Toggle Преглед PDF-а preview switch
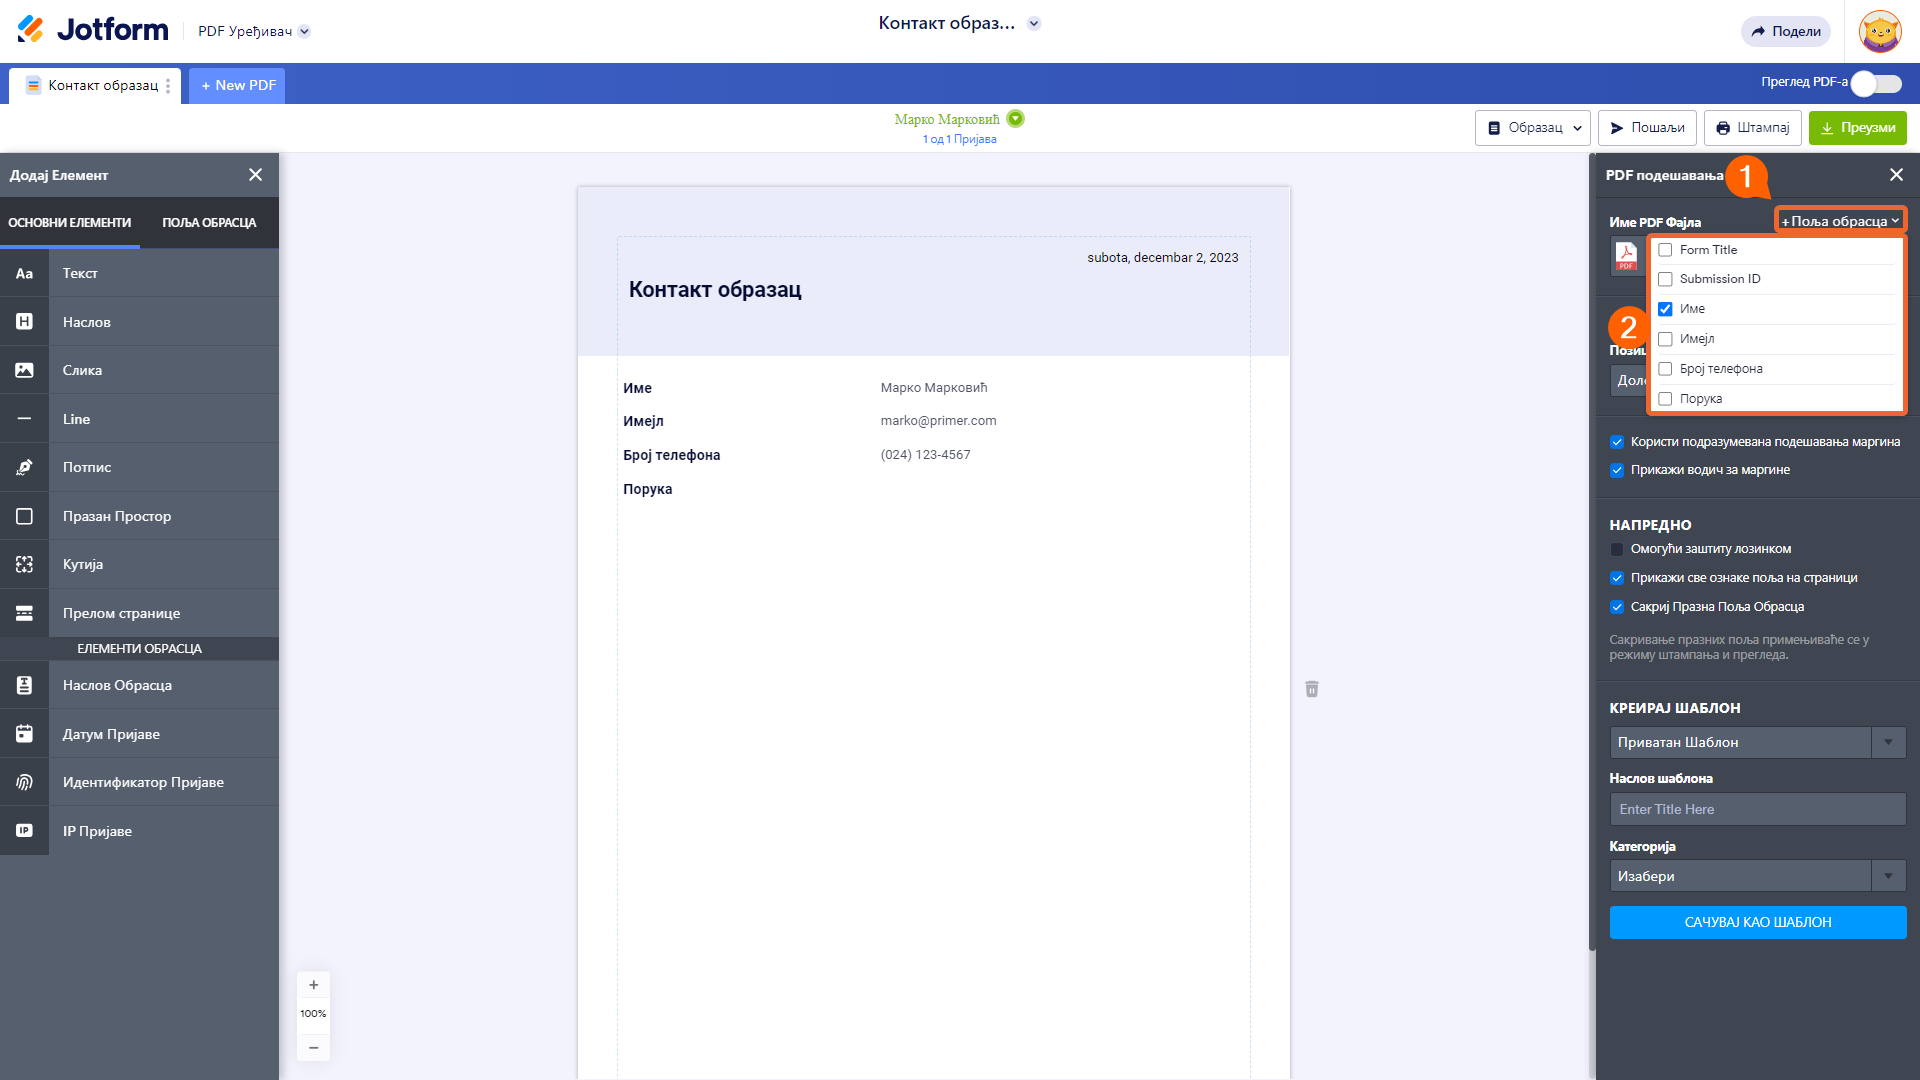1920x1080 pixels. click(1876, 84)
